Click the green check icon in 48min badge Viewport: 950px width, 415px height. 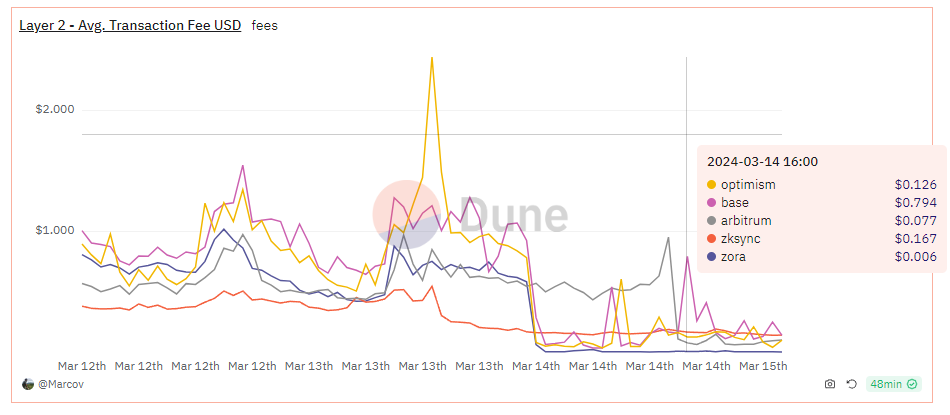912,384
